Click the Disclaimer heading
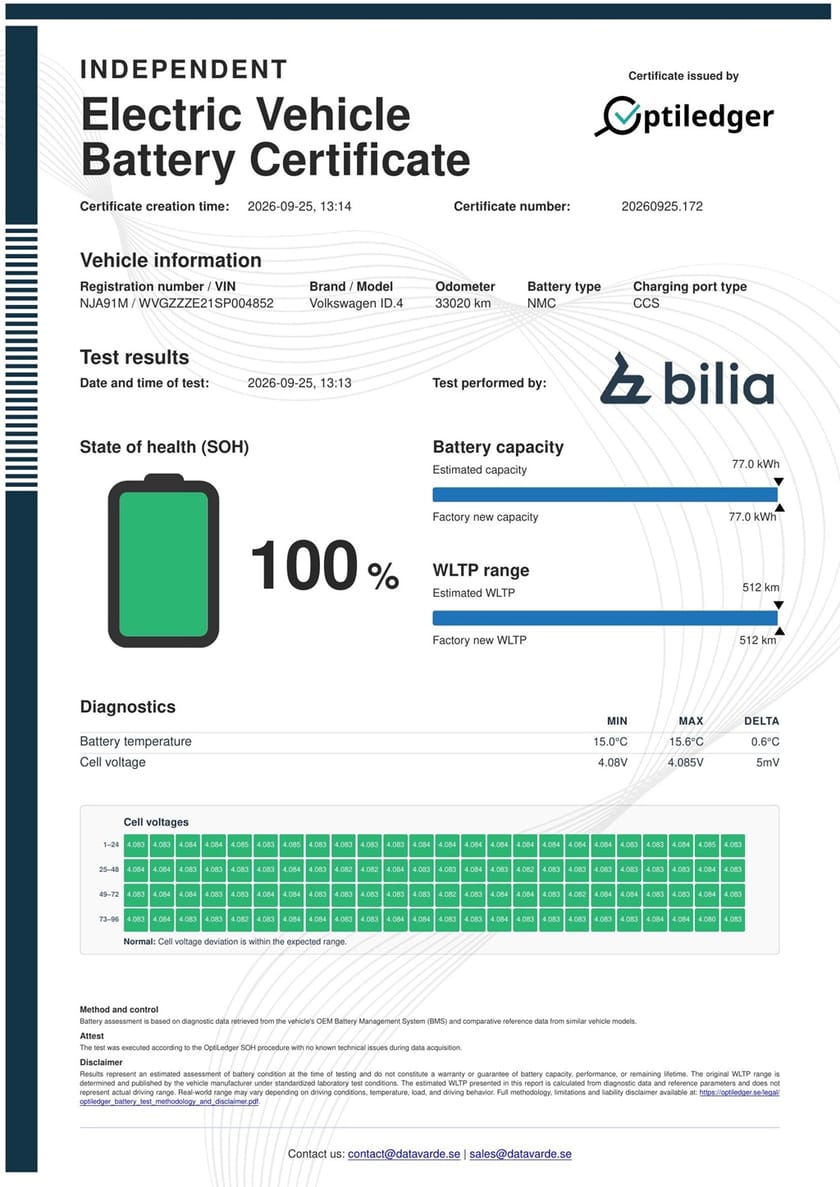 (x=101, y=1062)
